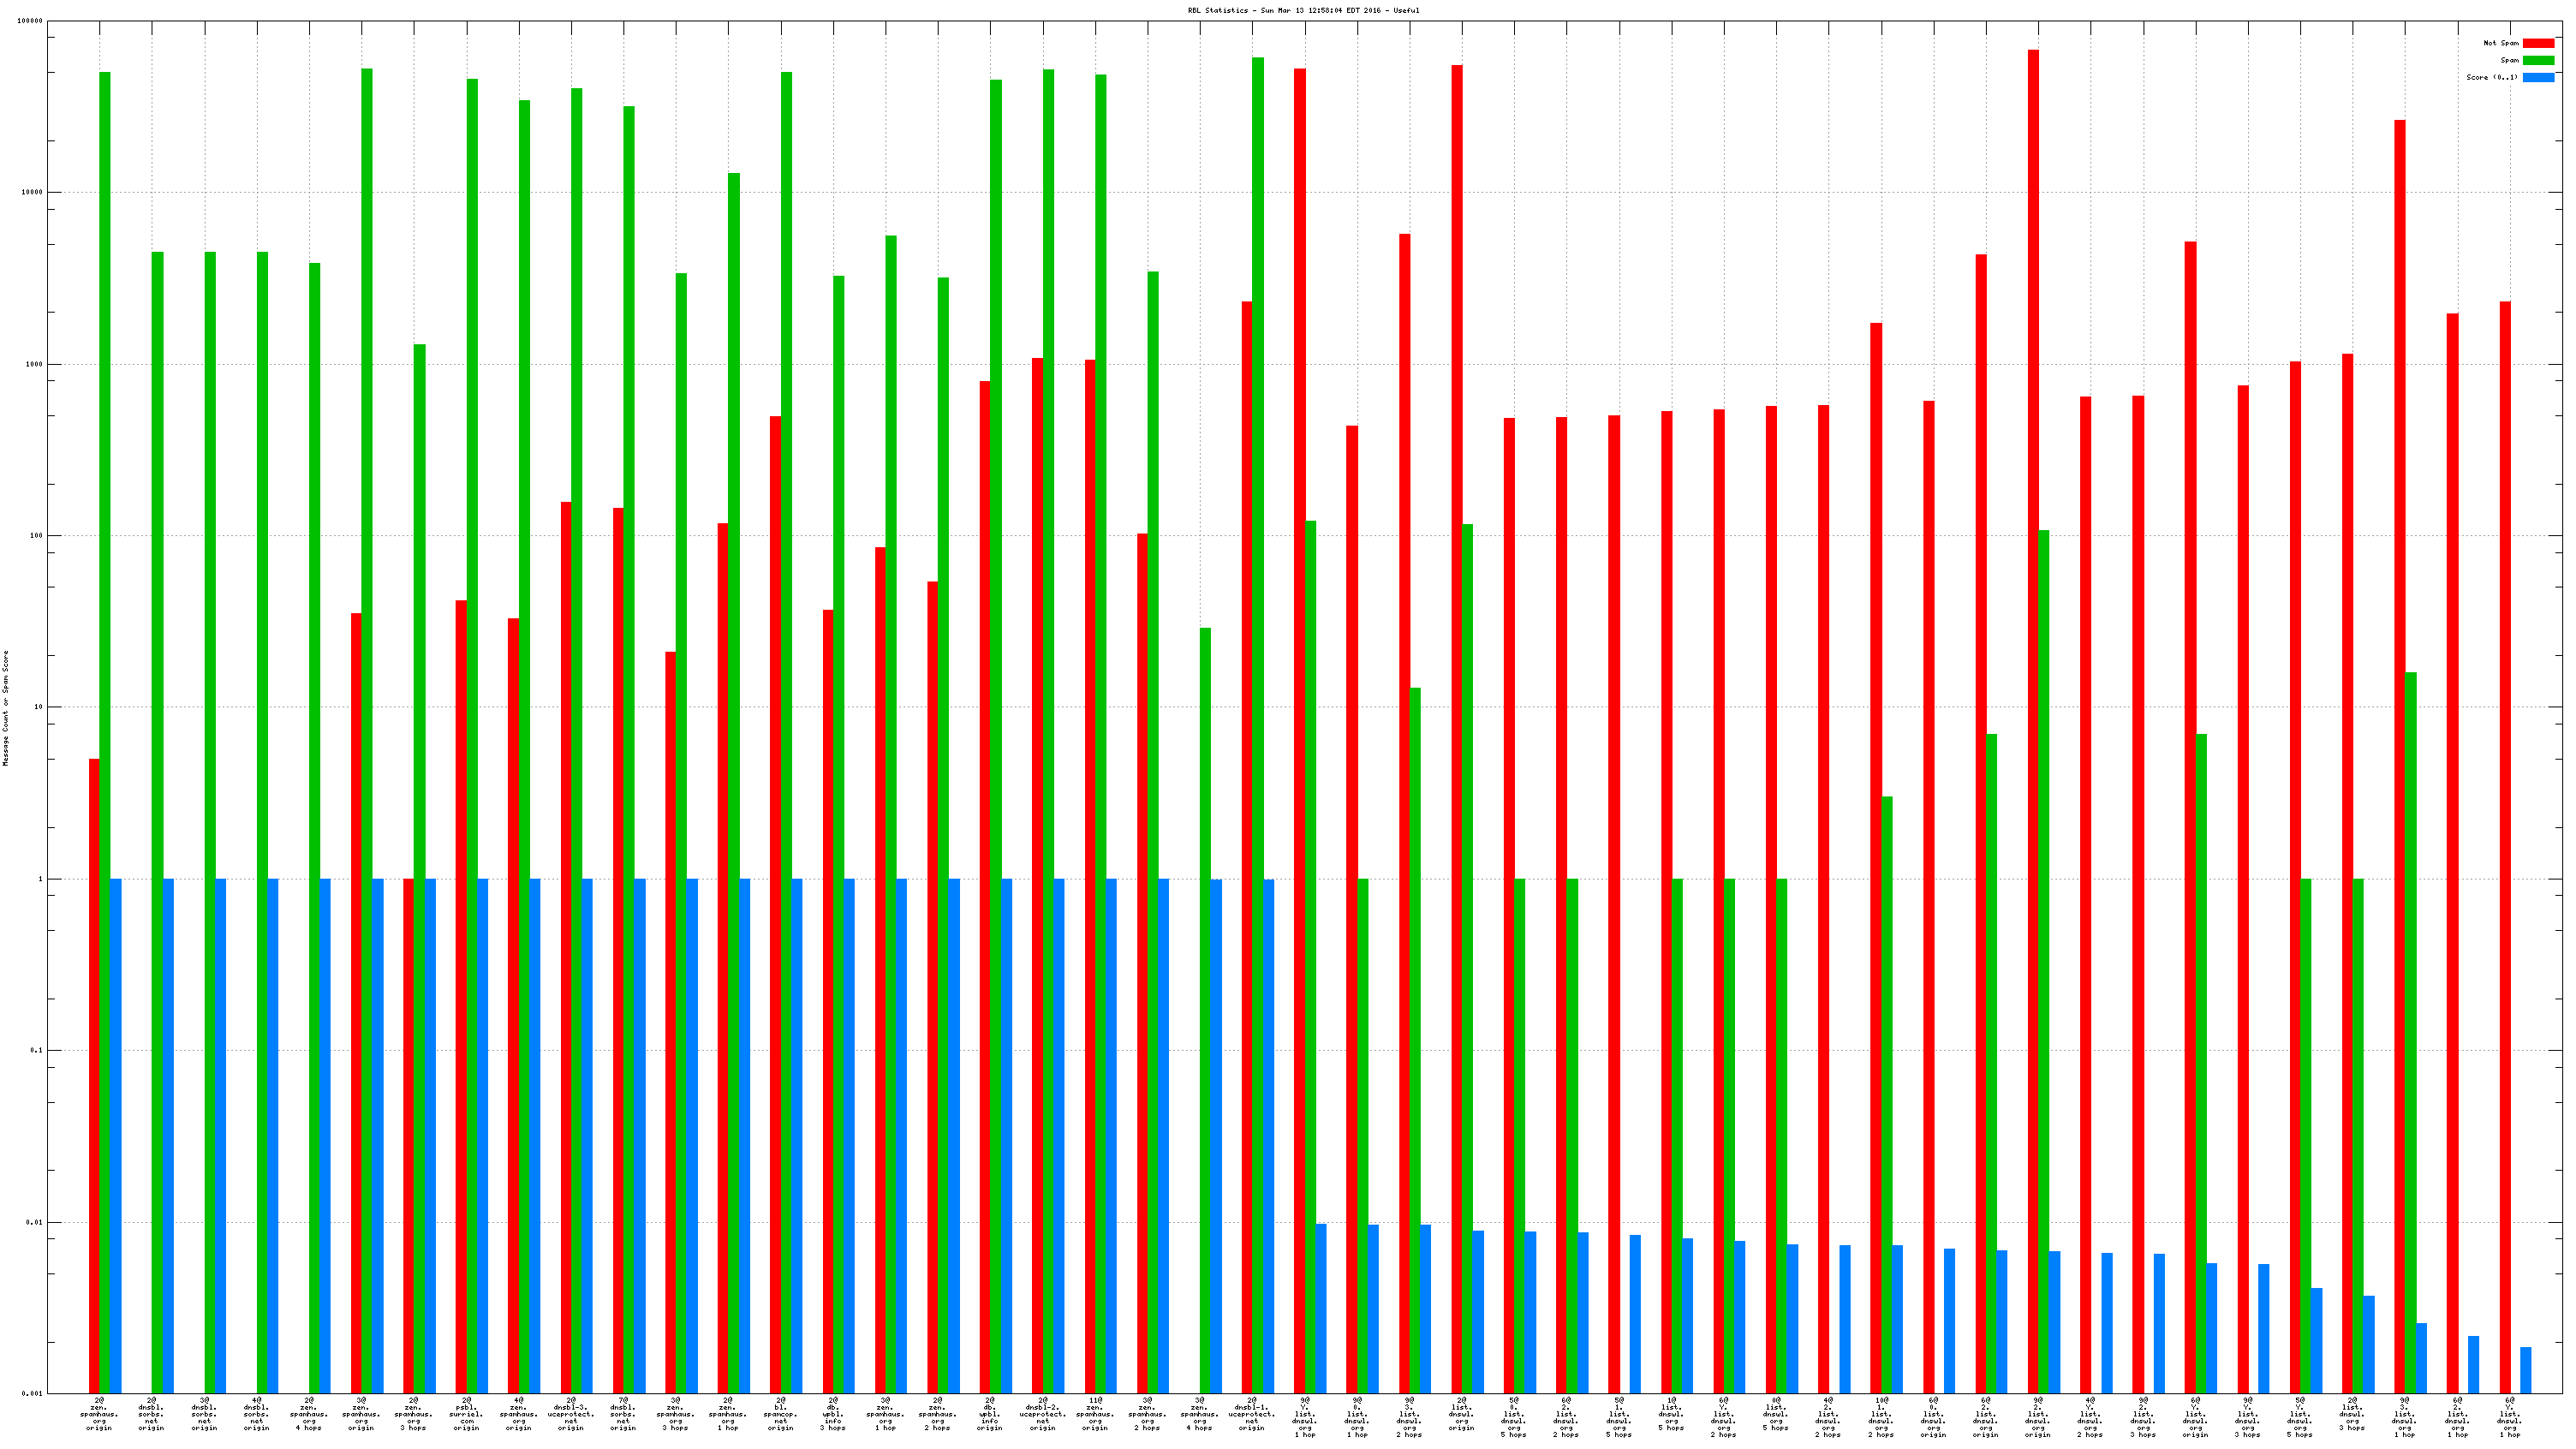Click the 0.001 tick on the y-axis
The image size is (2576, 1449).
32,1393
